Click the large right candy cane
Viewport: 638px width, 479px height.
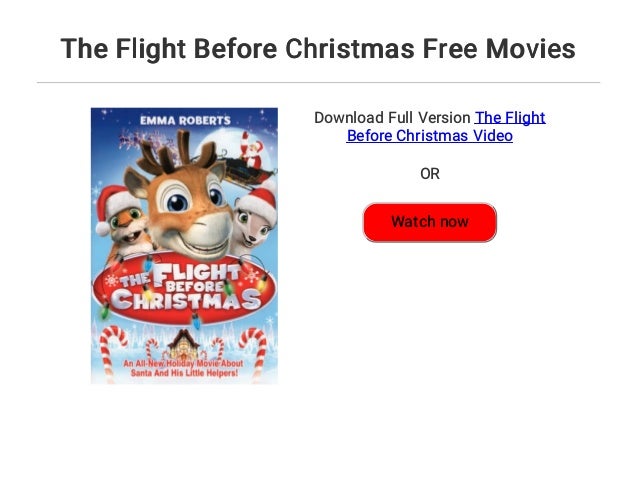point(255,352)
